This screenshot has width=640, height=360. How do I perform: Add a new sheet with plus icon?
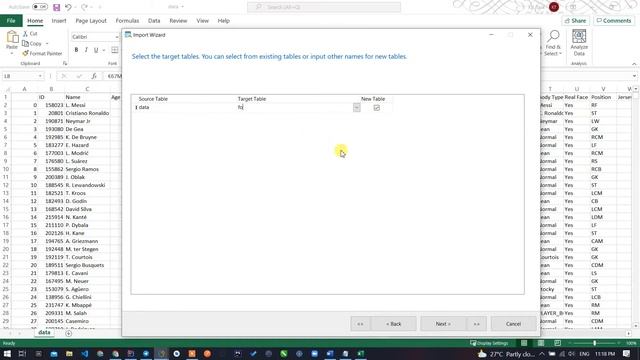pyautogui.click(x=69, y=333)
